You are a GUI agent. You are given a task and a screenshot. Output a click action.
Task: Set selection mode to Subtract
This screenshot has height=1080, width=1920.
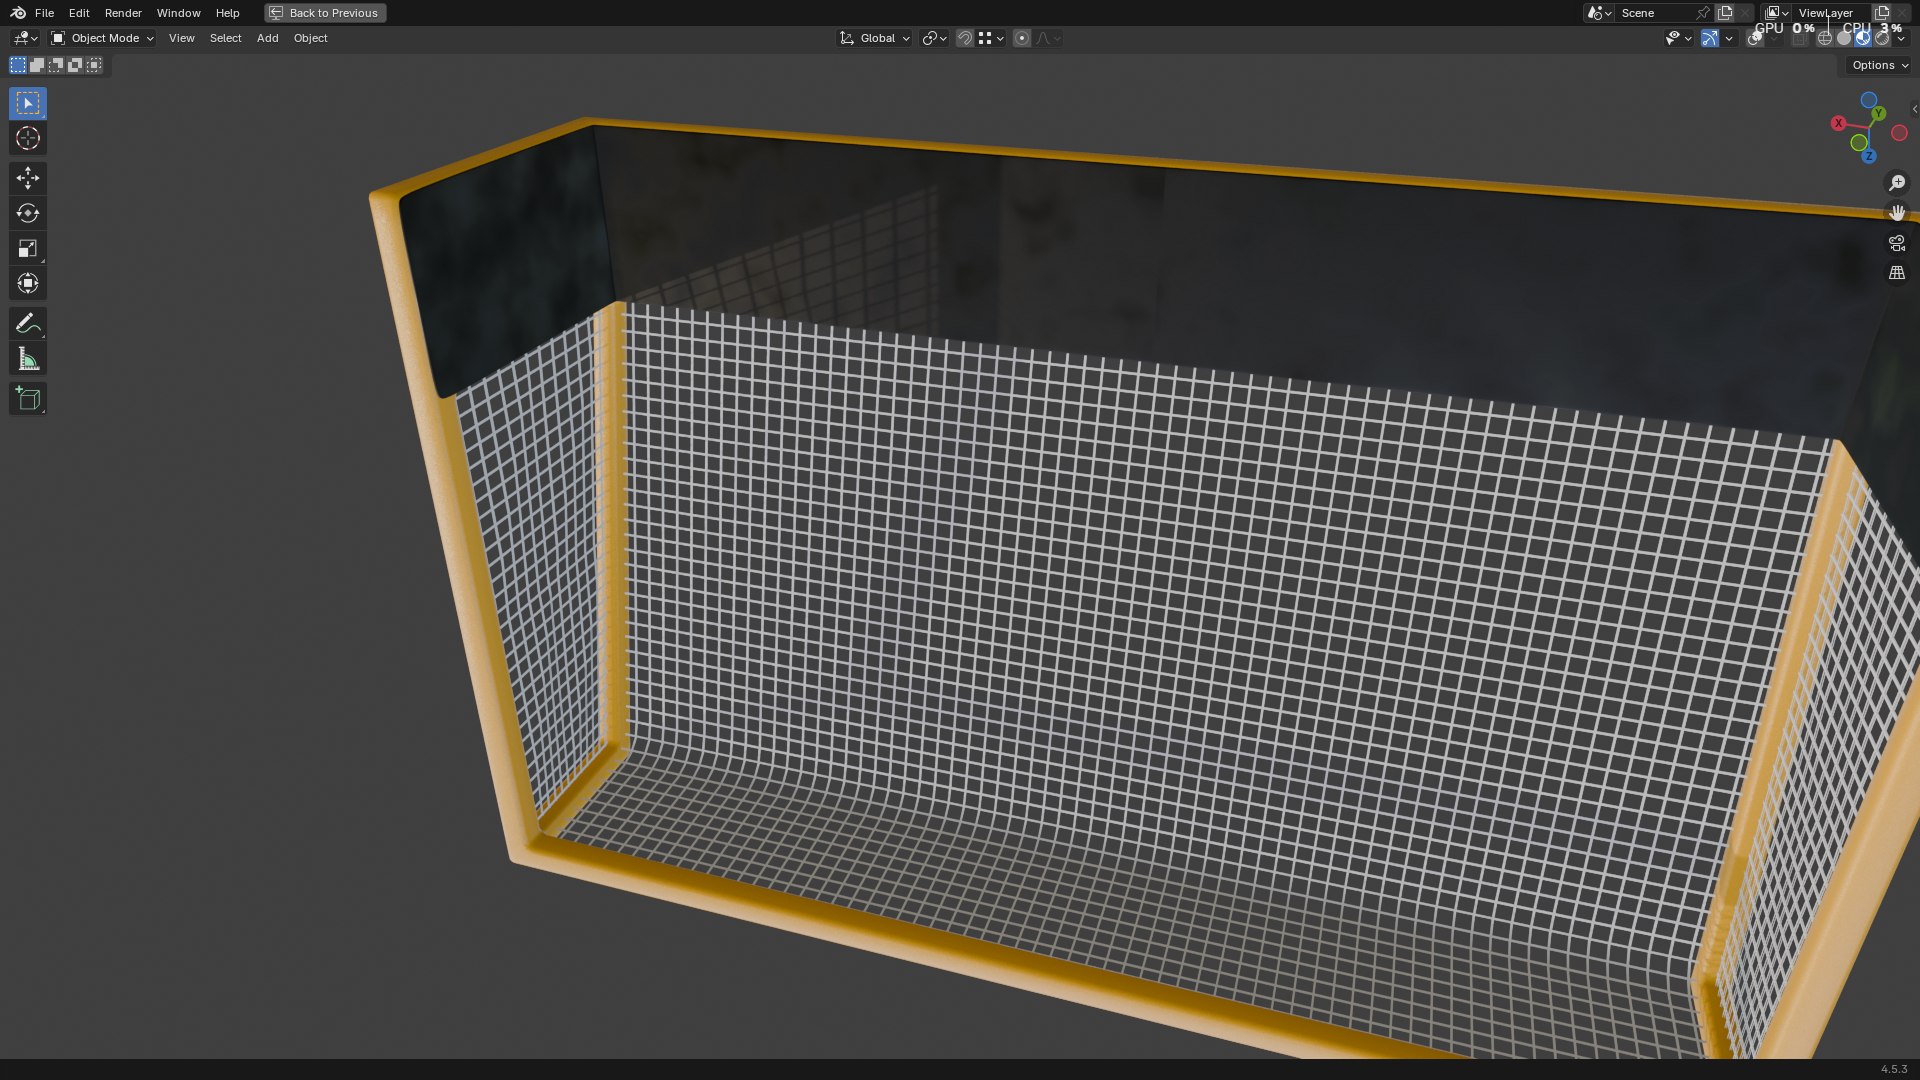click(x=56, y=65)
